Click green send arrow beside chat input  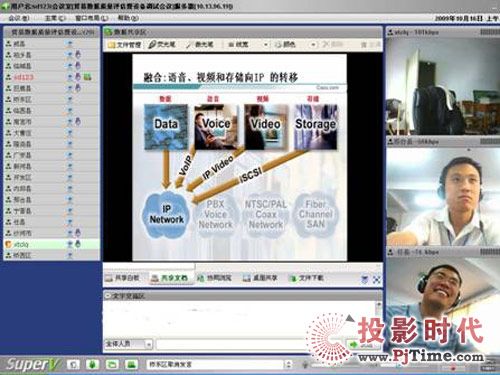[x=353, y=344]
